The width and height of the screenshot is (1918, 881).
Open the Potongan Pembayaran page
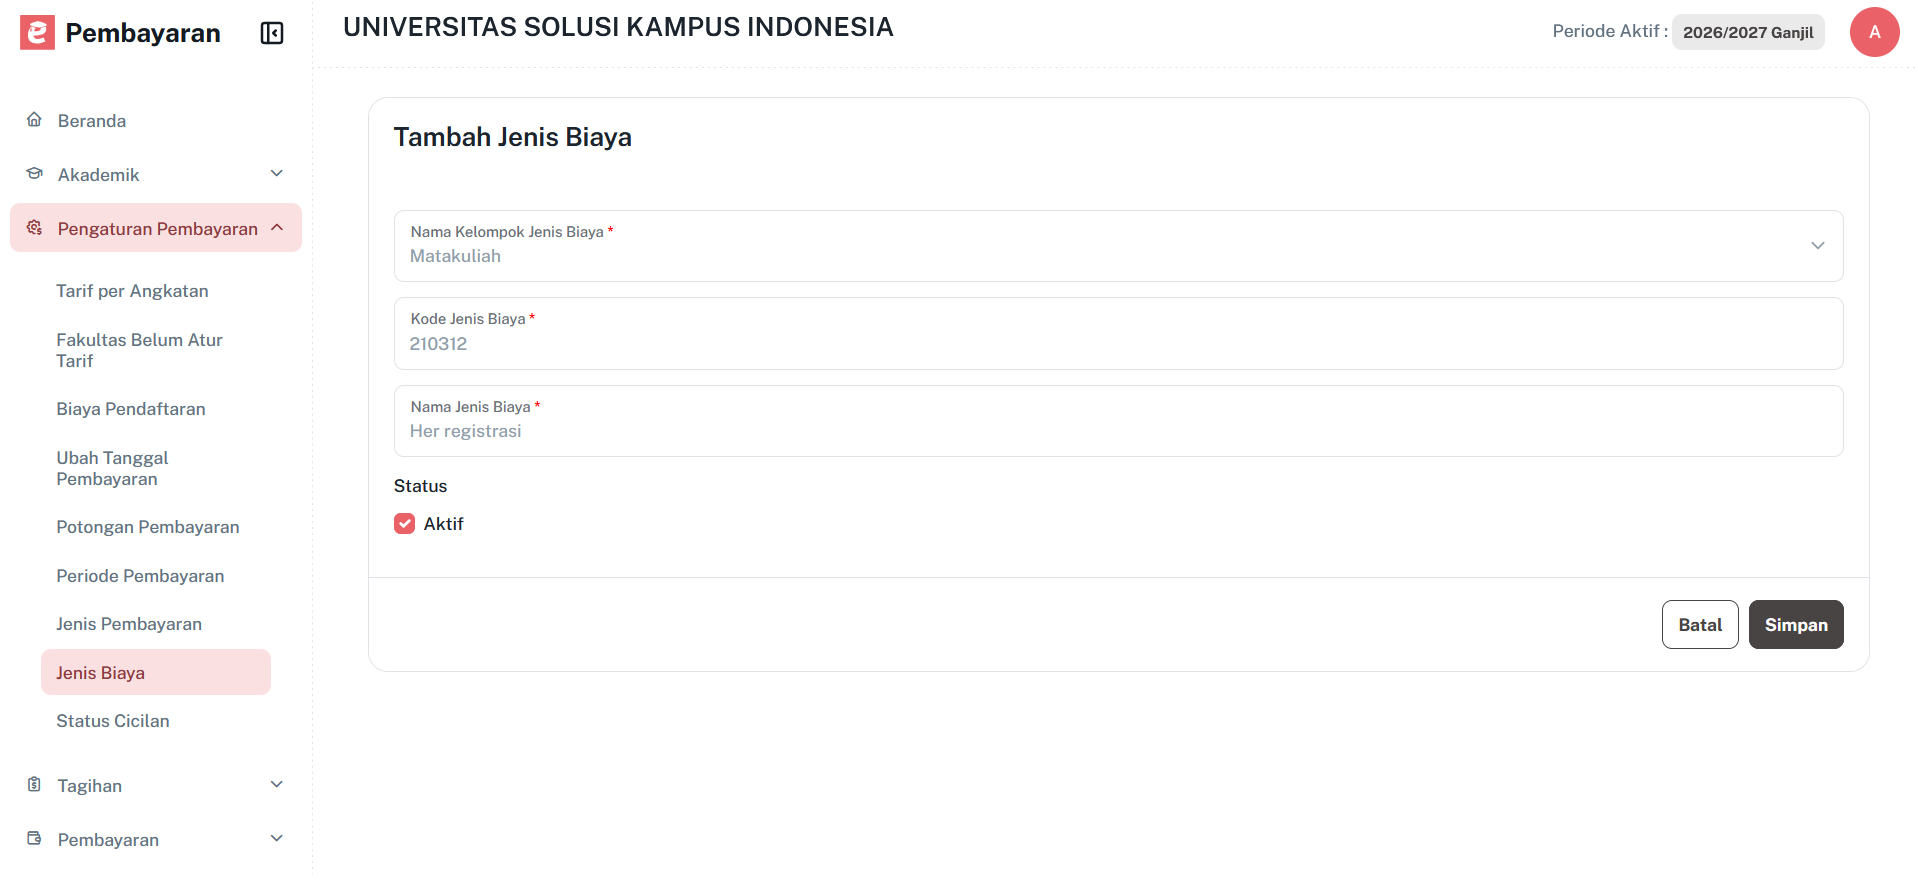(148, 526)
